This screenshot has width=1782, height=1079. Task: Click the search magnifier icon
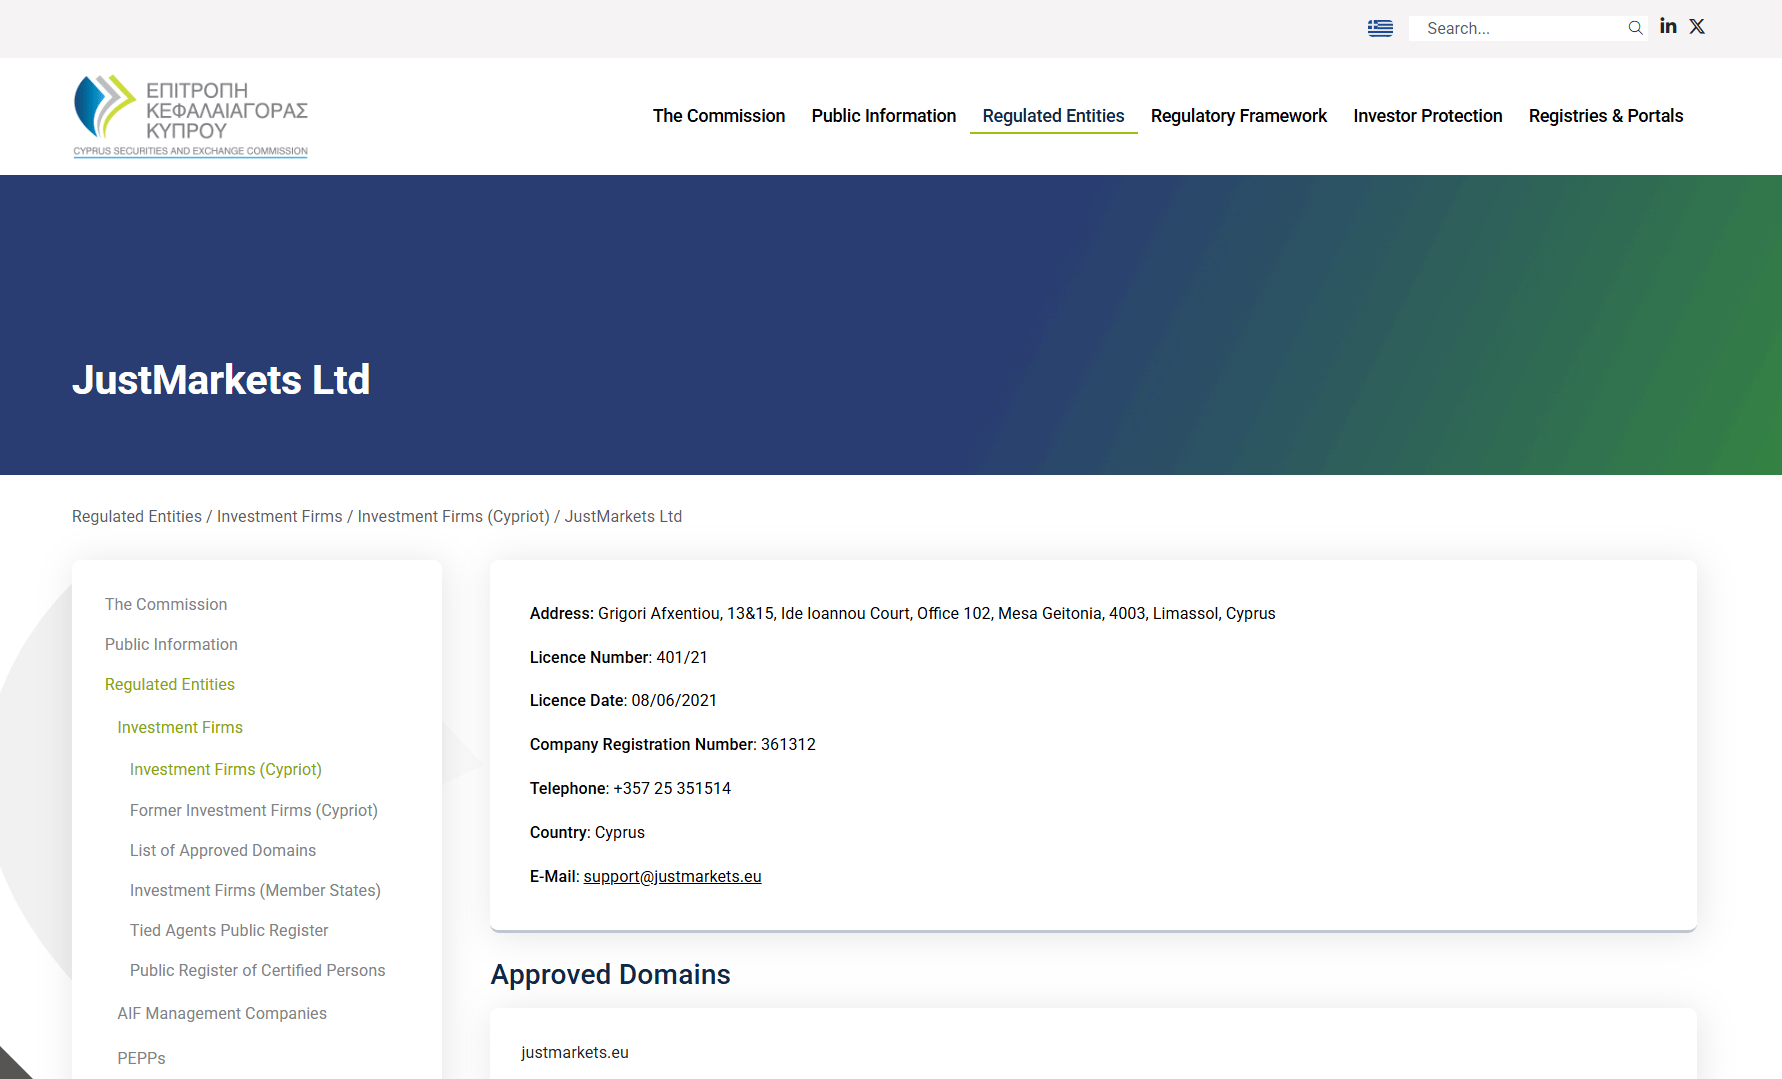coord(1635,28)
